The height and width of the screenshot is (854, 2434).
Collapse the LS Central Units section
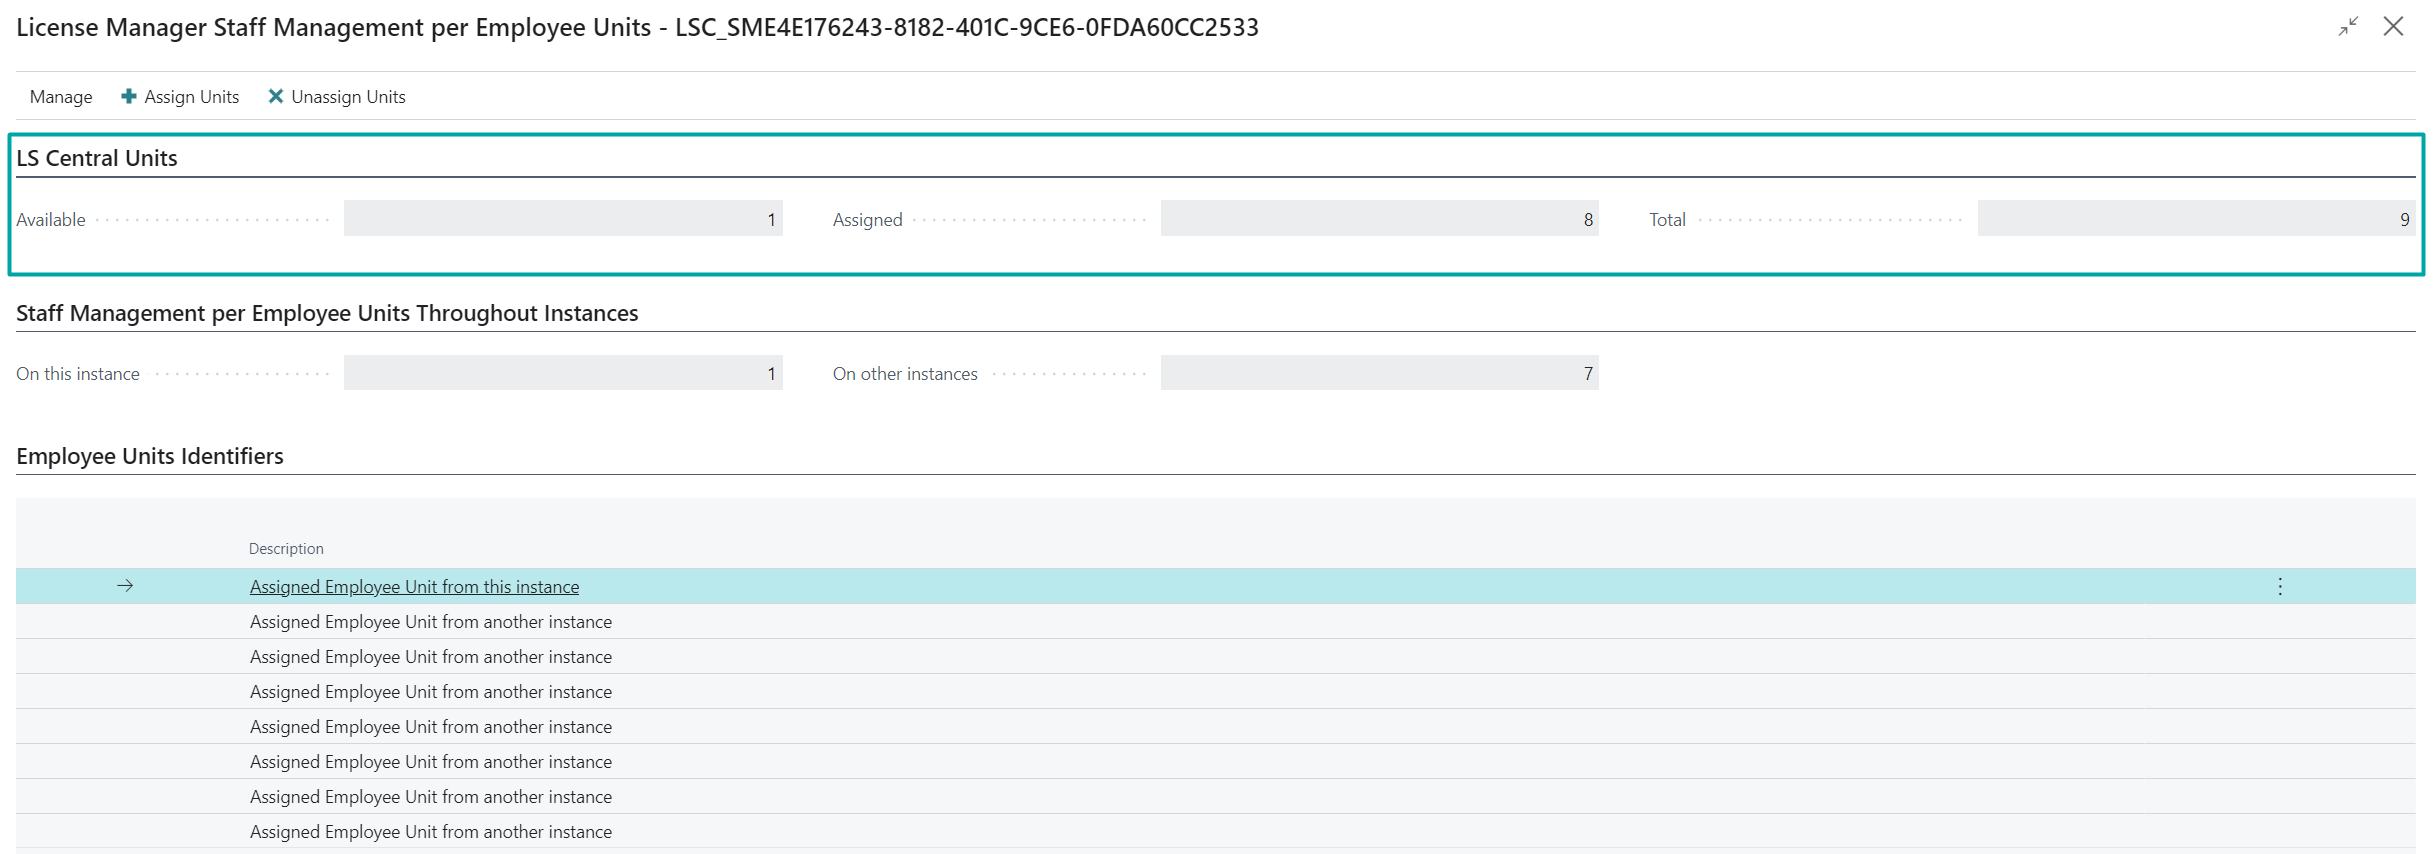(x=97, y=158)
